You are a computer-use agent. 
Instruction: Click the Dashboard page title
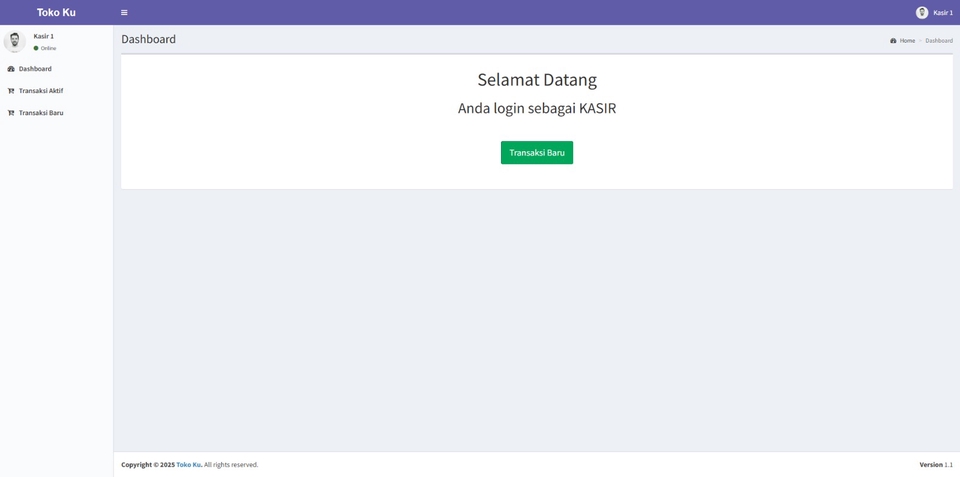pyautogui.click(x=148, y=39)
